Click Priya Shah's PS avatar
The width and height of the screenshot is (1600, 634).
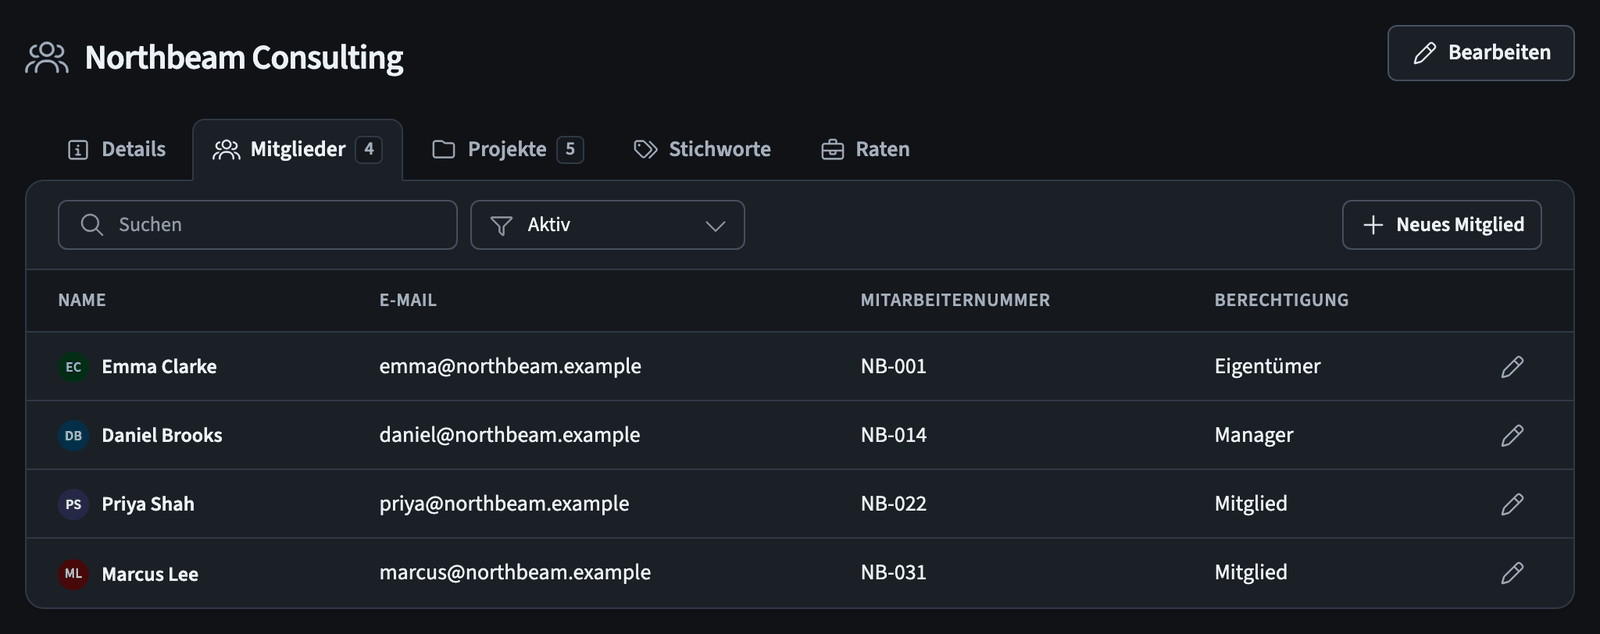[x=73, y=504]
